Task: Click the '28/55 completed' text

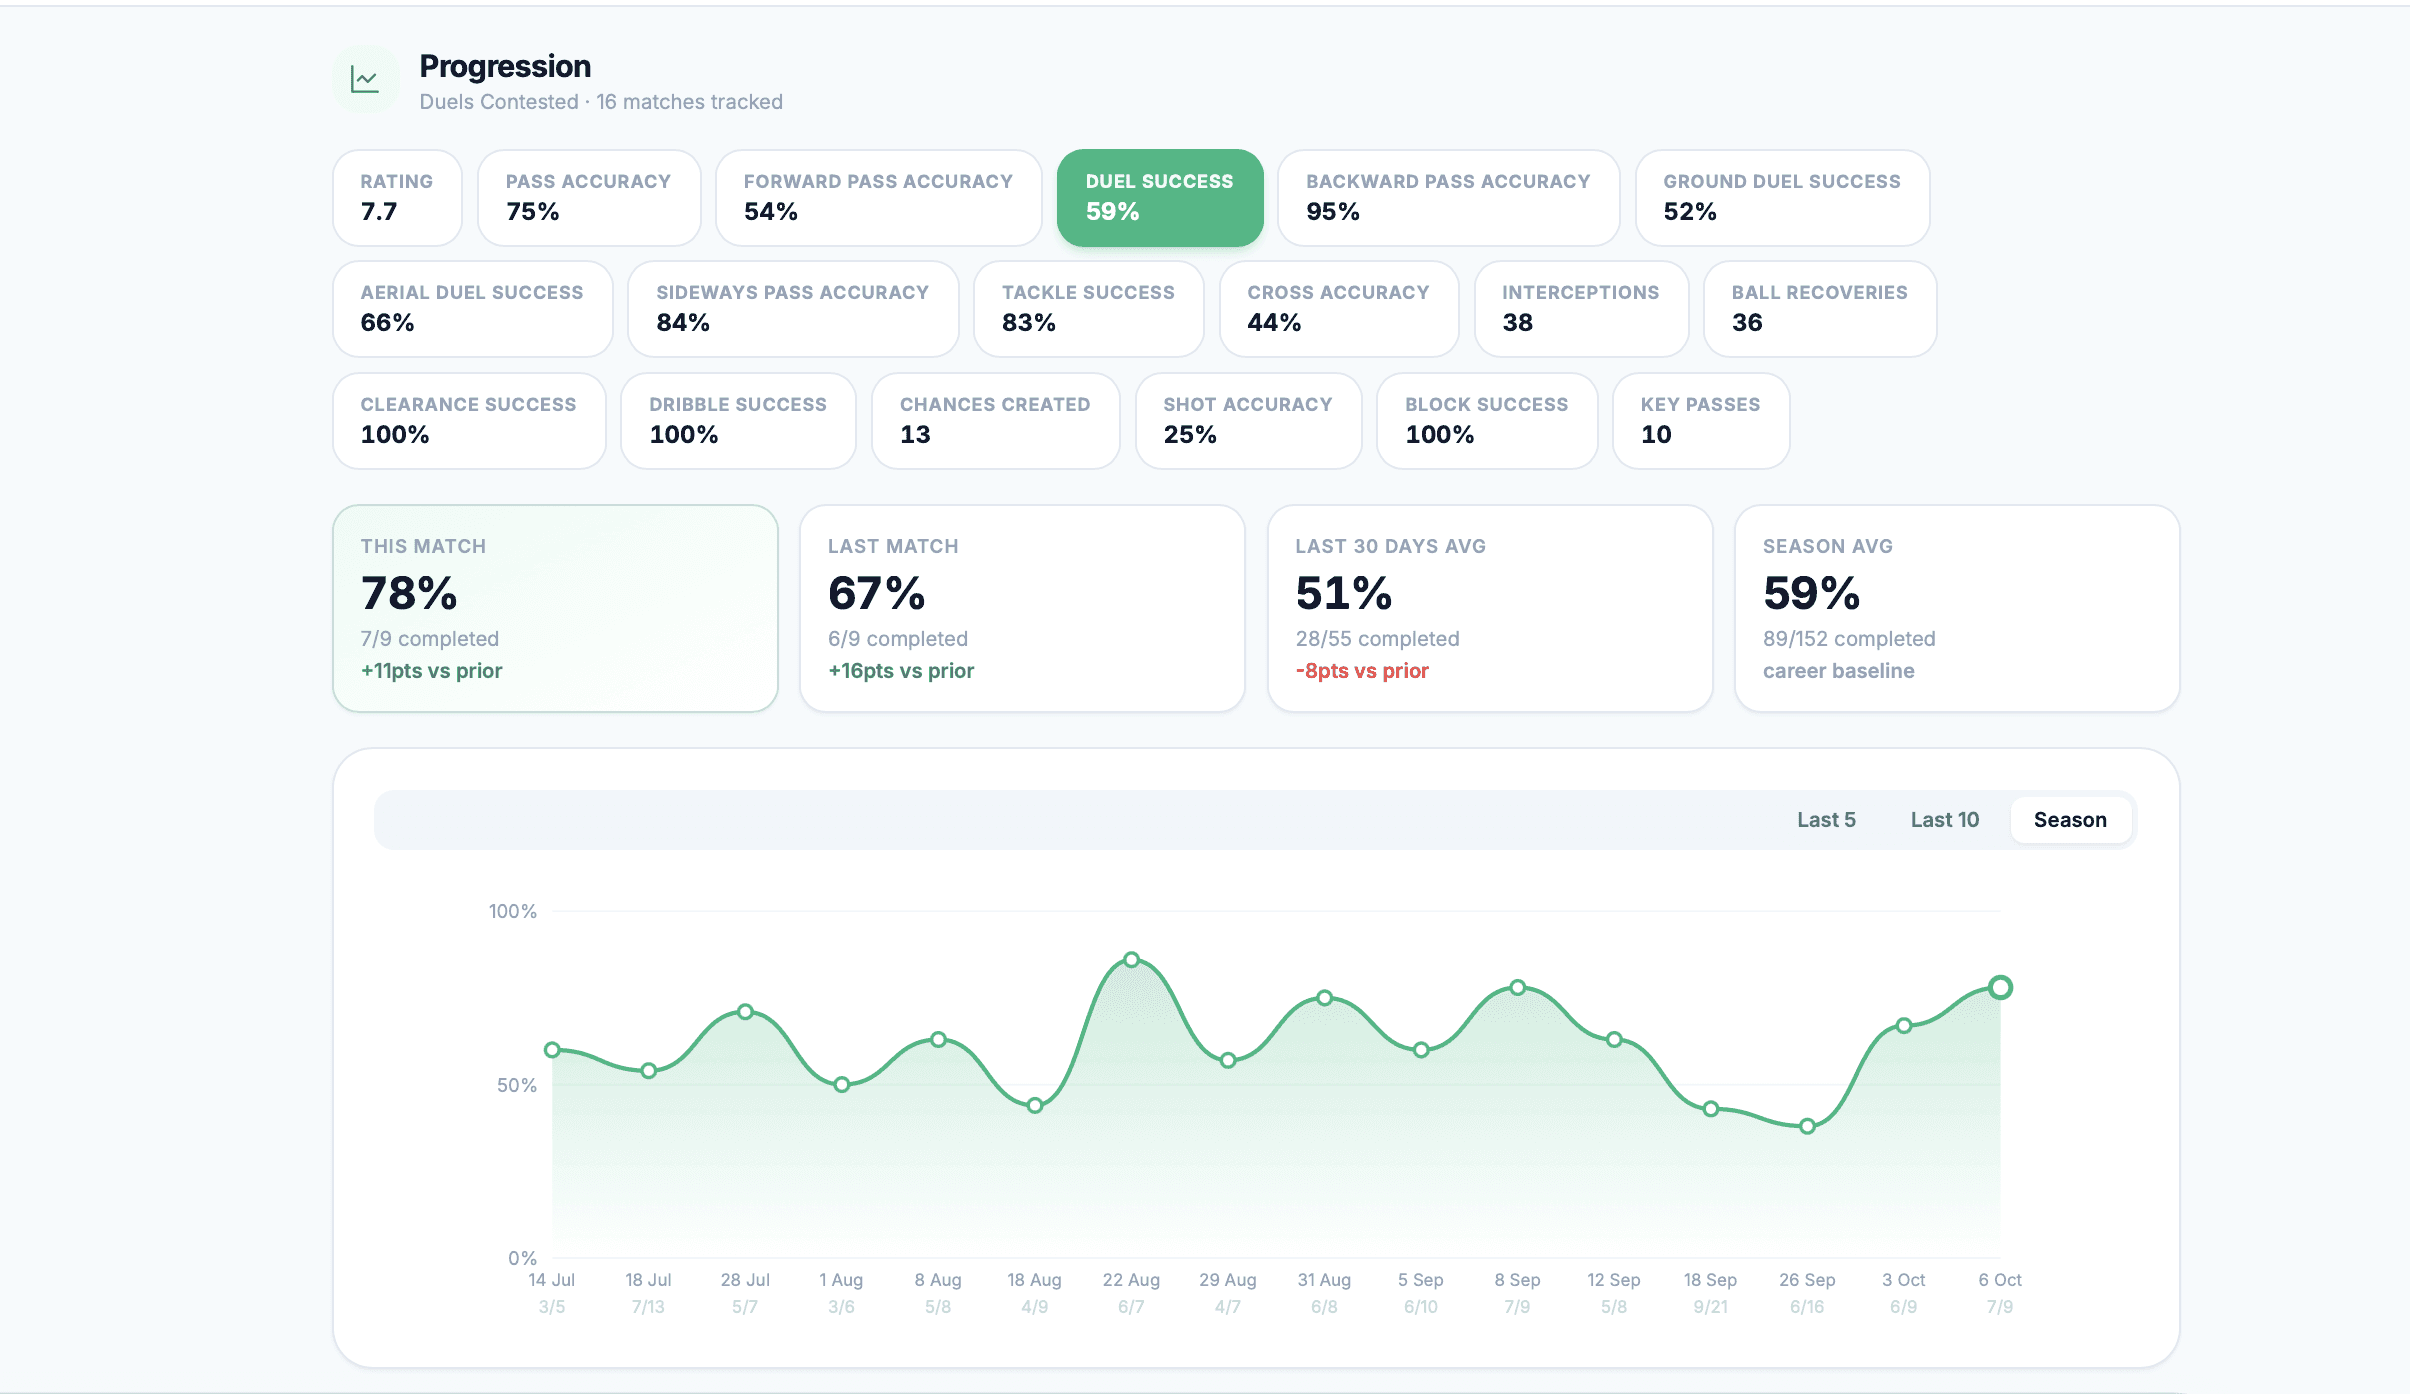Action: point(1377,639)
